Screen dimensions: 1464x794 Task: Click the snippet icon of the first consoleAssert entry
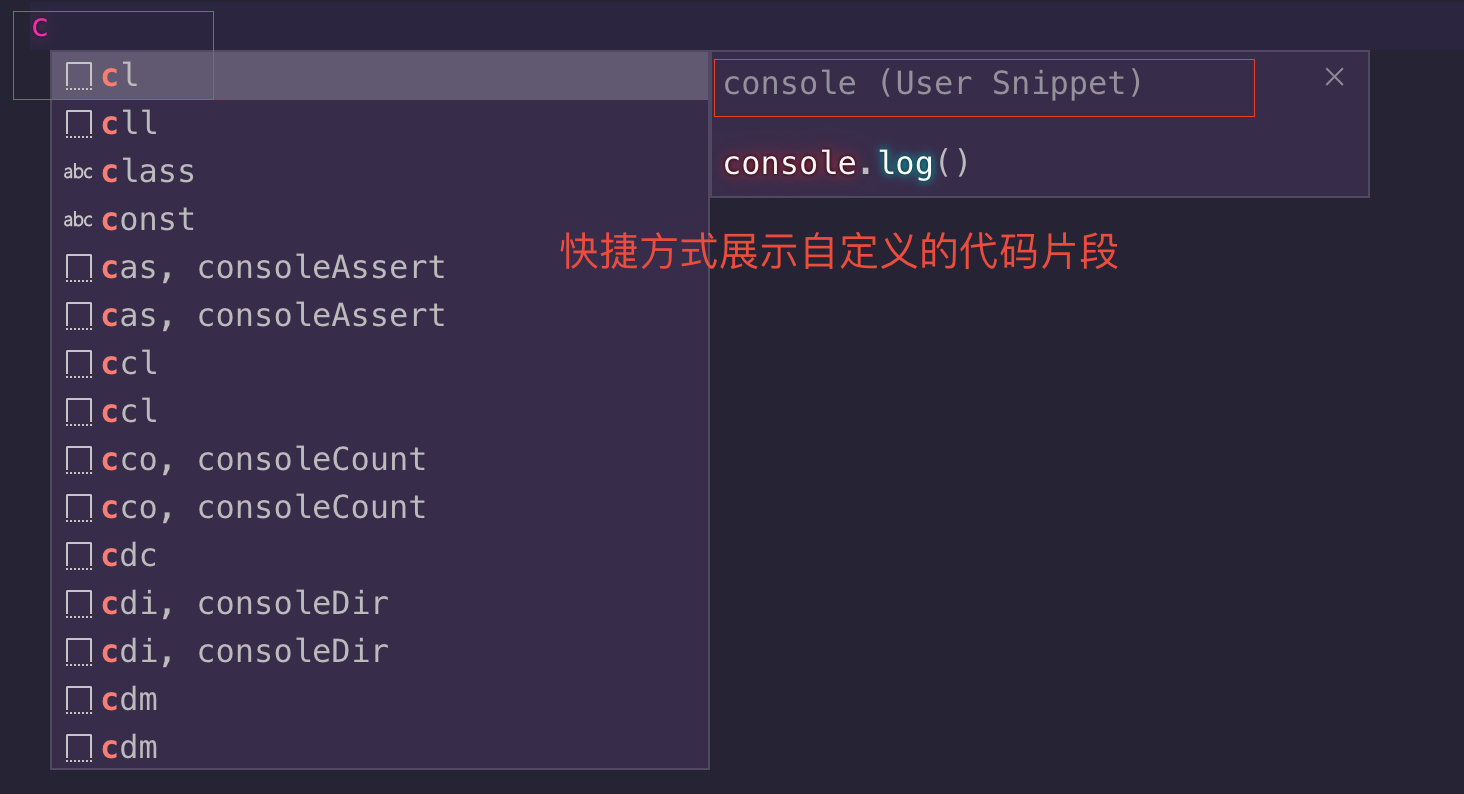tap(78, 268)
